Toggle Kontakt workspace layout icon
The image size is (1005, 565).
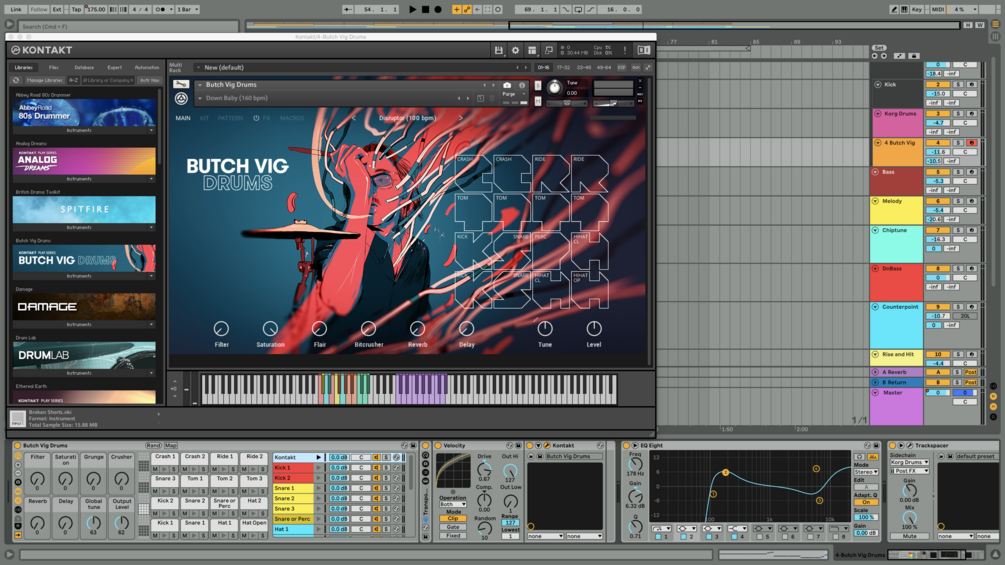point(532,50)
